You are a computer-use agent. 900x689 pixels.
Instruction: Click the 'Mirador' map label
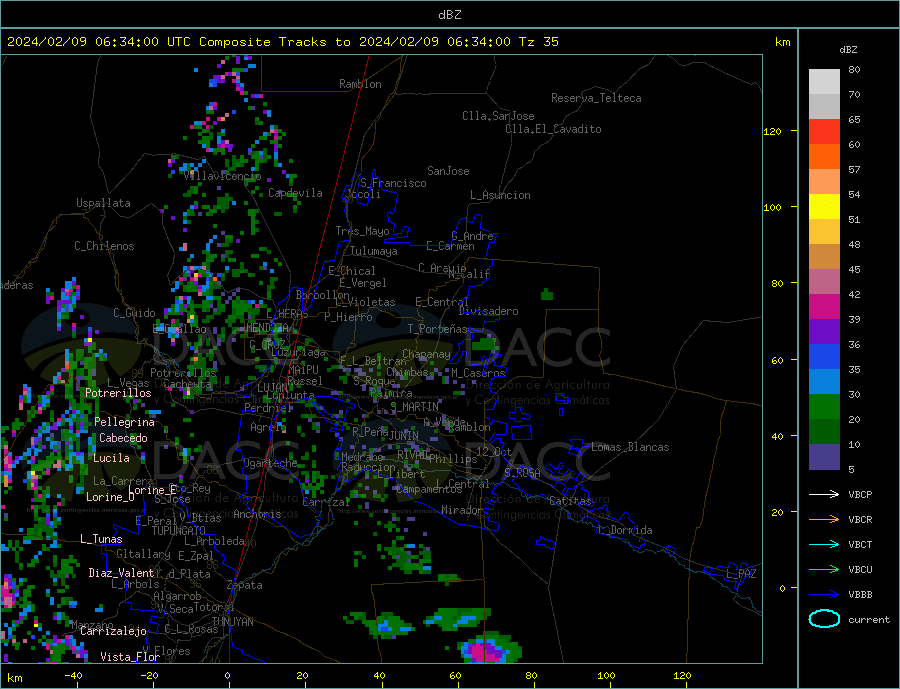tap(462, 510)
